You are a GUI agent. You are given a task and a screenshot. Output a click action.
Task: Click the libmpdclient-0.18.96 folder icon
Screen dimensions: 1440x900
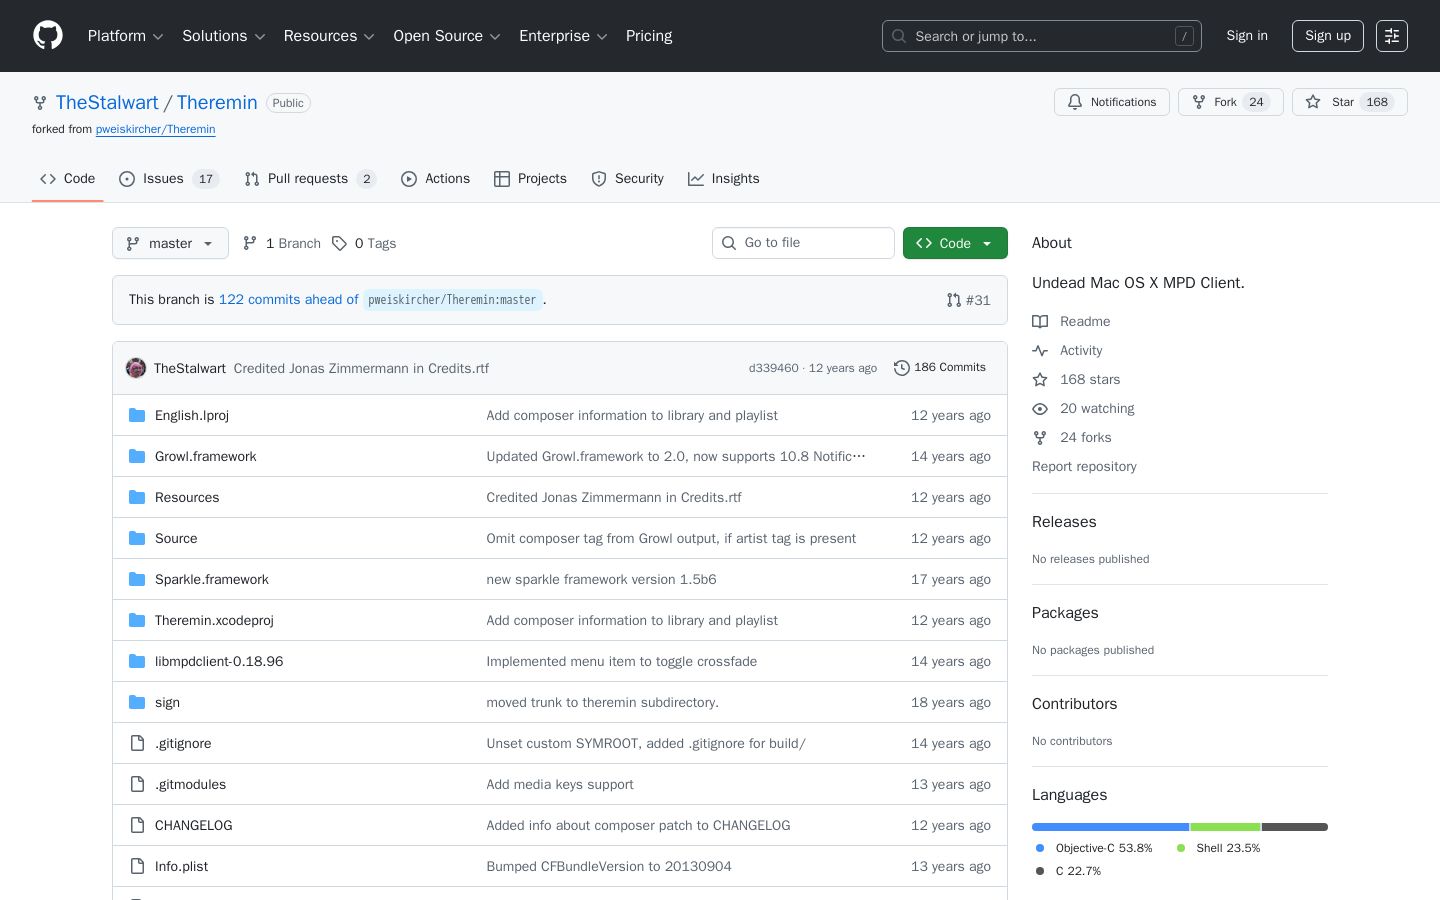(x=137, y=661)
